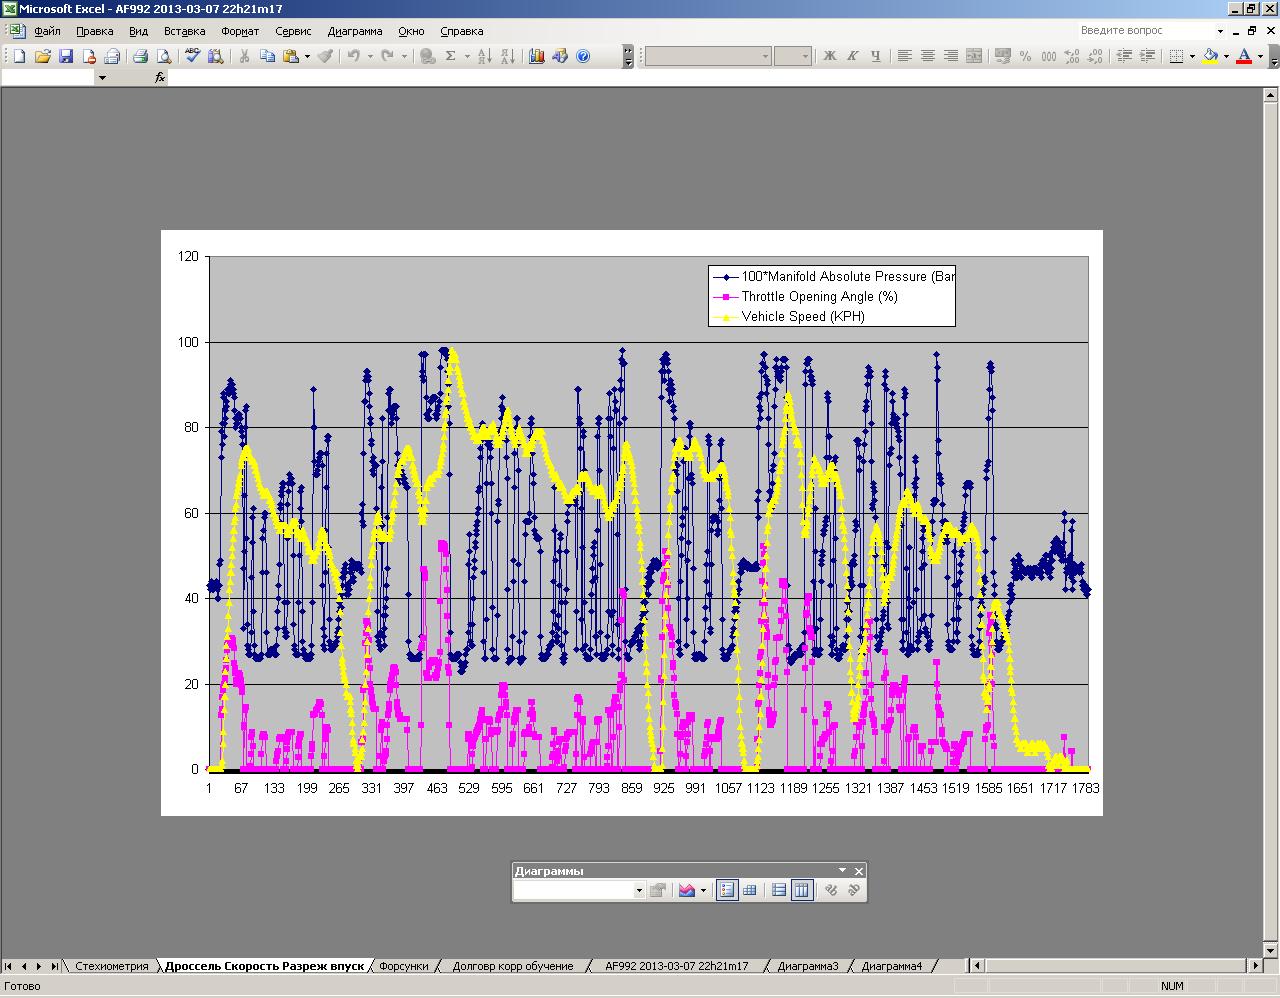Image resolution: width=1280 pixels, height=998 pixels.
Task: Toggle the data table button in Диаграммы toolbar
Action: pyautogui.click(x=749, y=890)
